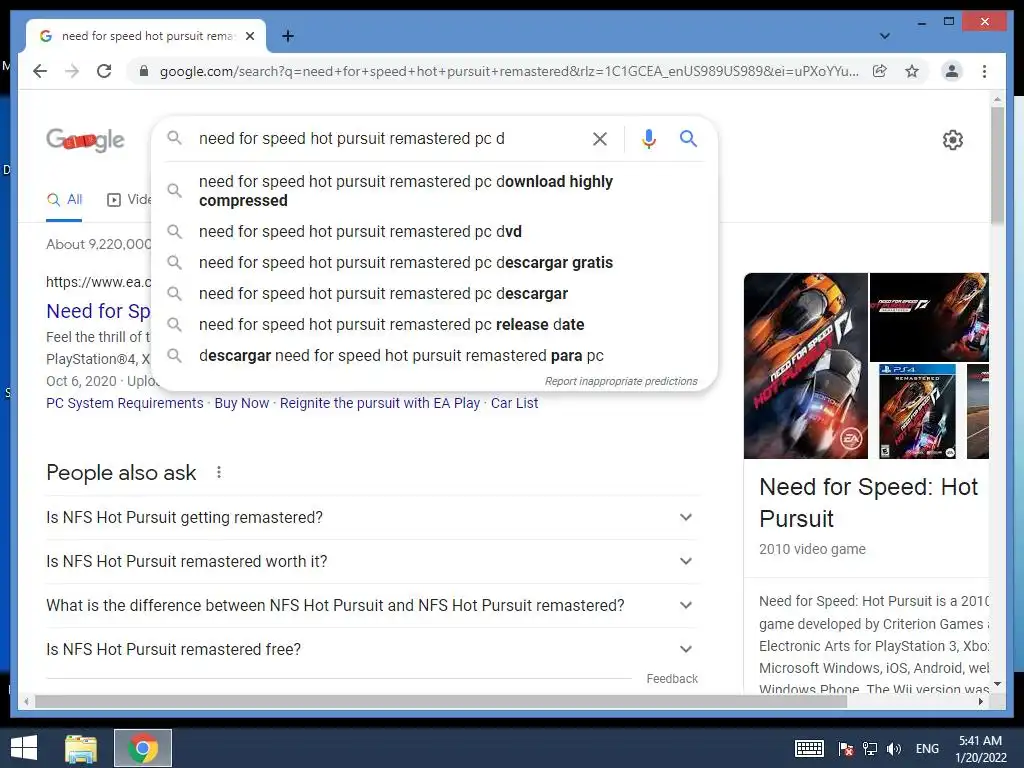This screenshot has height=768, width=1024.
Task: Open the taskbar clock and date
Action: click(980, 748)
